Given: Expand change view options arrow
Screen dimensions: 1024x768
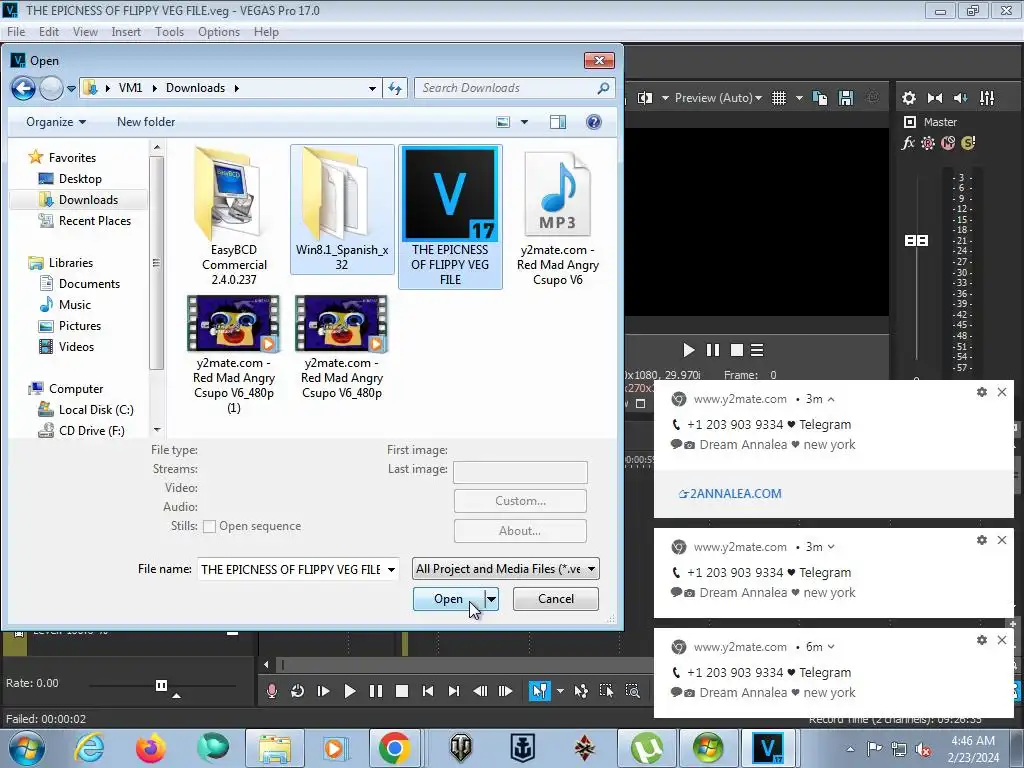Looking at the screenshot, I should tap(524, 122).
